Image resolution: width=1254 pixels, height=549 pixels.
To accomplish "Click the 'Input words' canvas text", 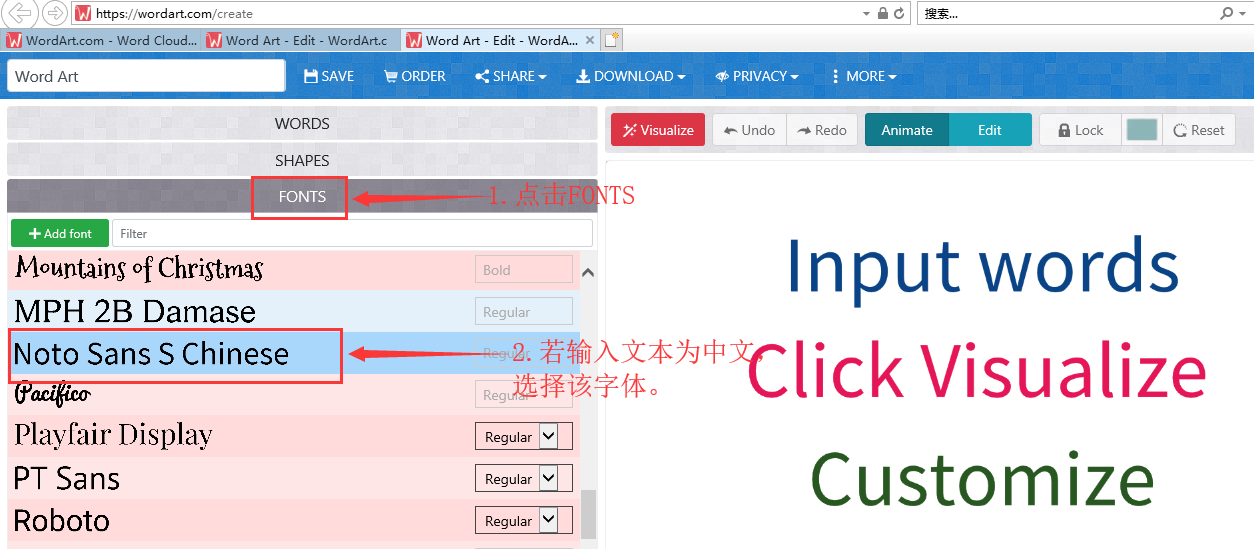I will click(x=982, y=267).
